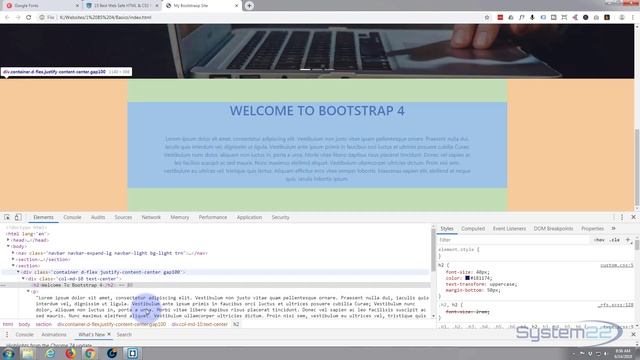Screen dimensions: 640x360
Task: Open the drawer's three-dot menu
Action: (7, 334)
